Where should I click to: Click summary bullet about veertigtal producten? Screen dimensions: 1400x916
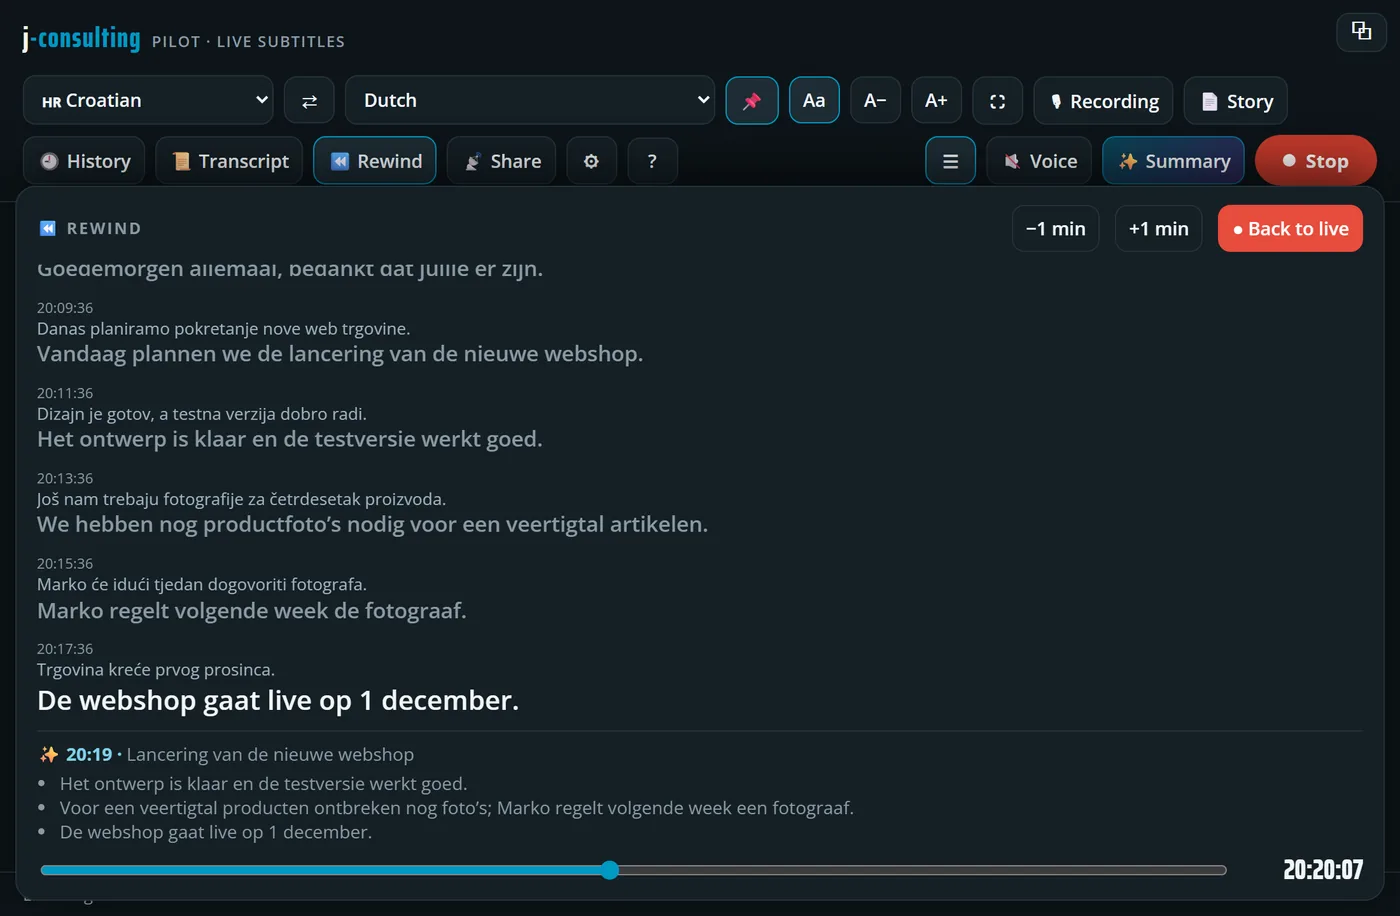[x=456, y=807]
